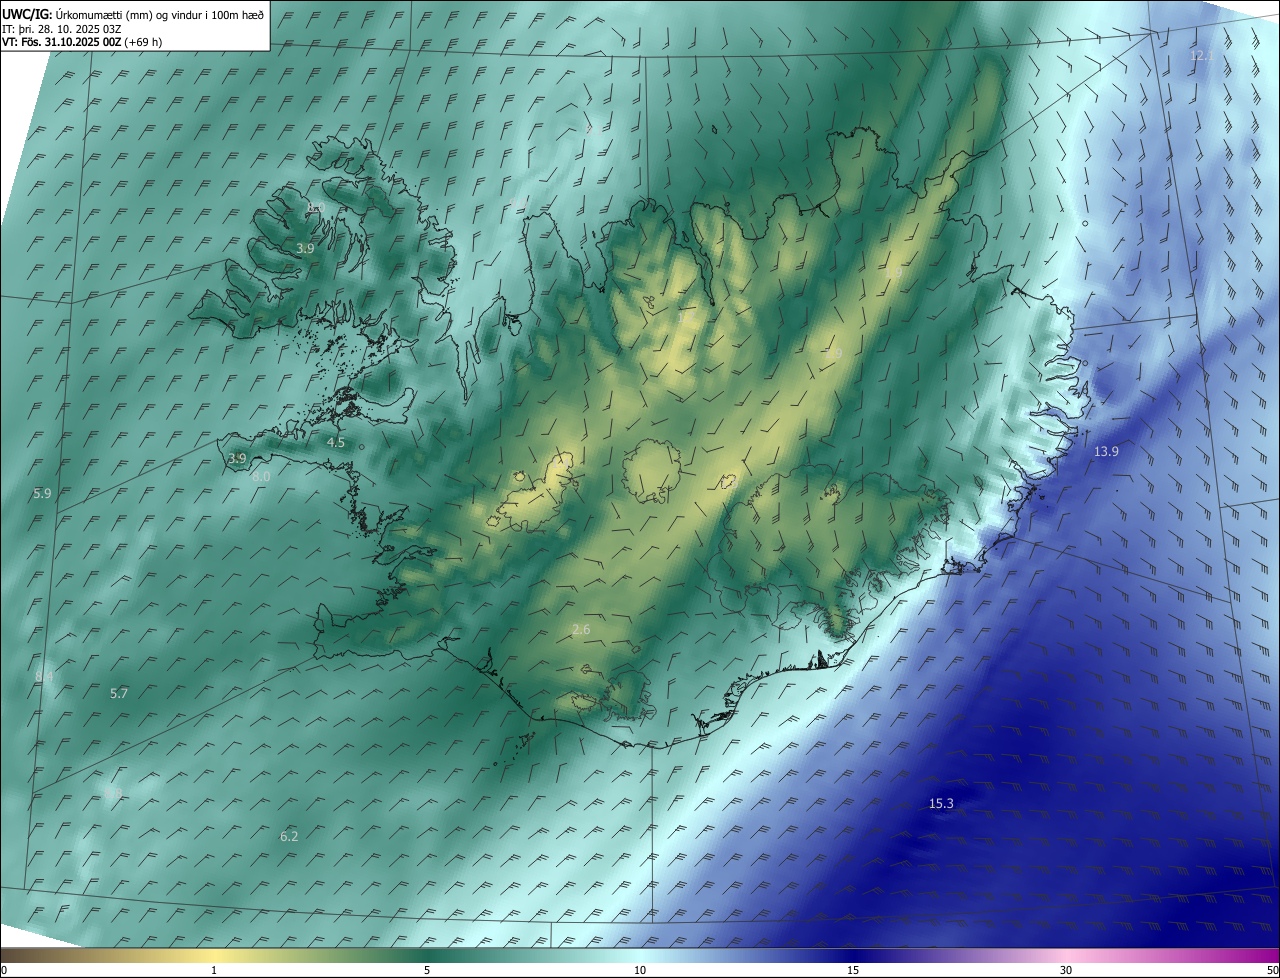The height and width of the screenshot is (978, 1280).
Task: Click the 15.3 precipitation value over the sea
Action: click(941, 803)
